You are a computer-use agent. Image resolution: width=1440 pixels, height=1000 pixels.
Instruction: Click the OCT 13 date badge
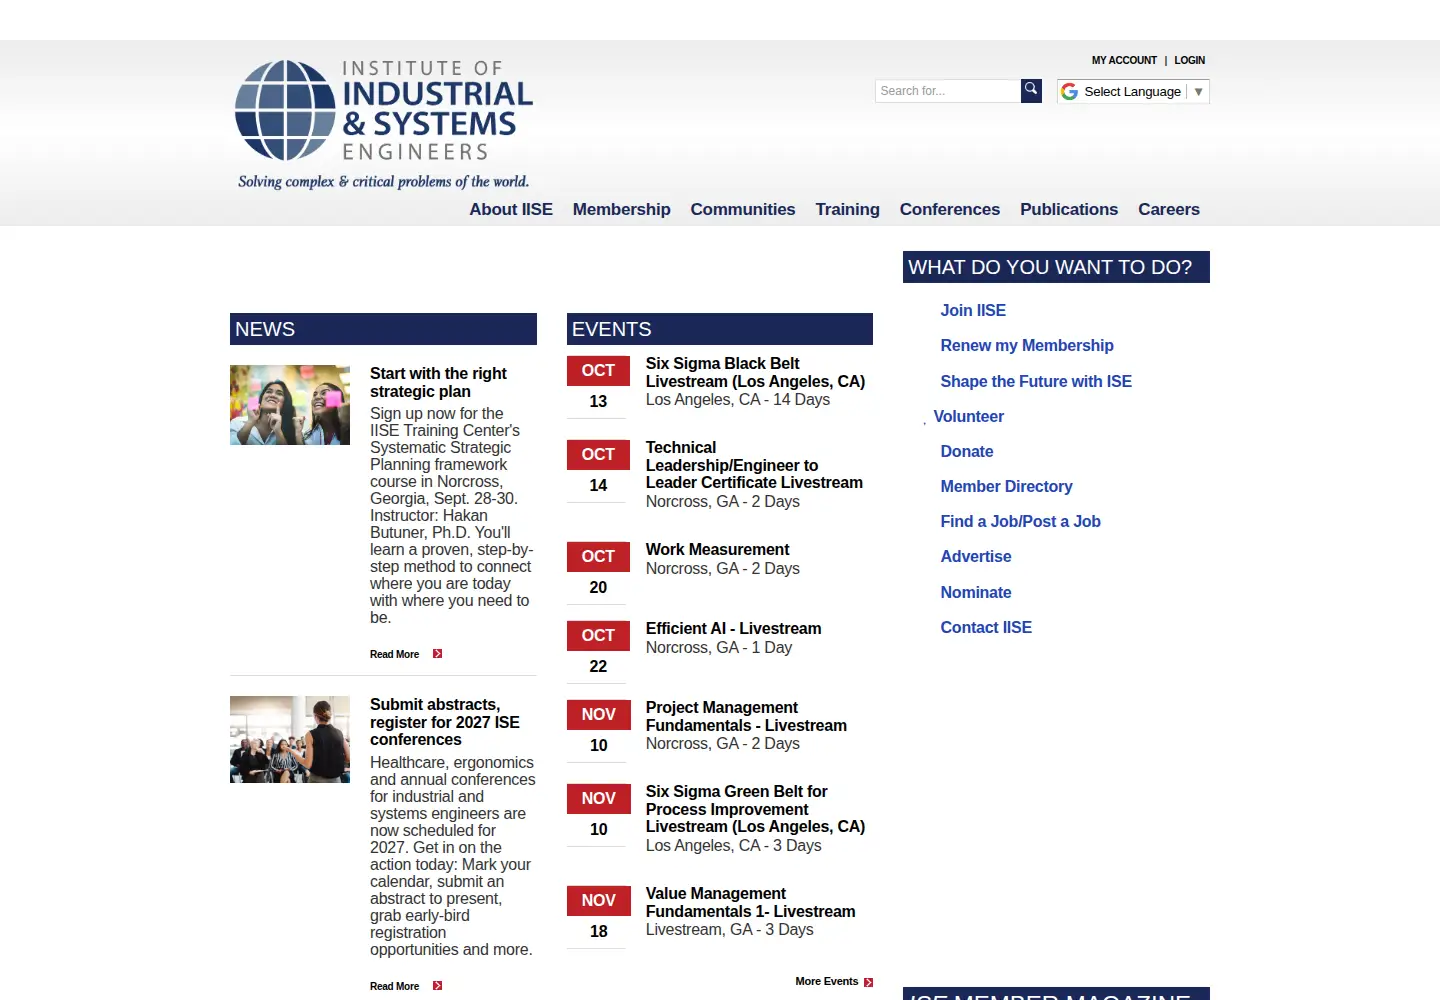[598, 386]
